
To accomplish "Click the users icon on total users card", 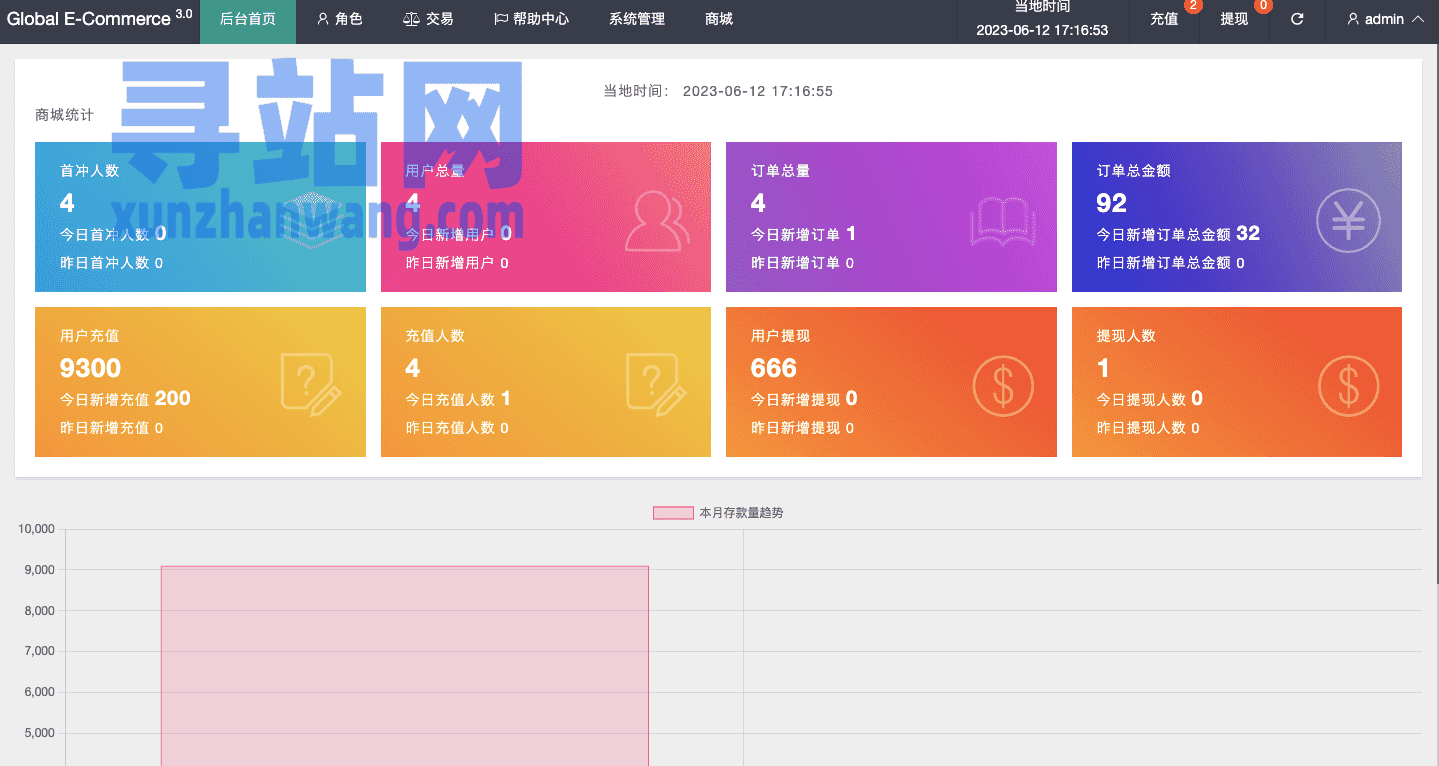I will tap(656, 221).
